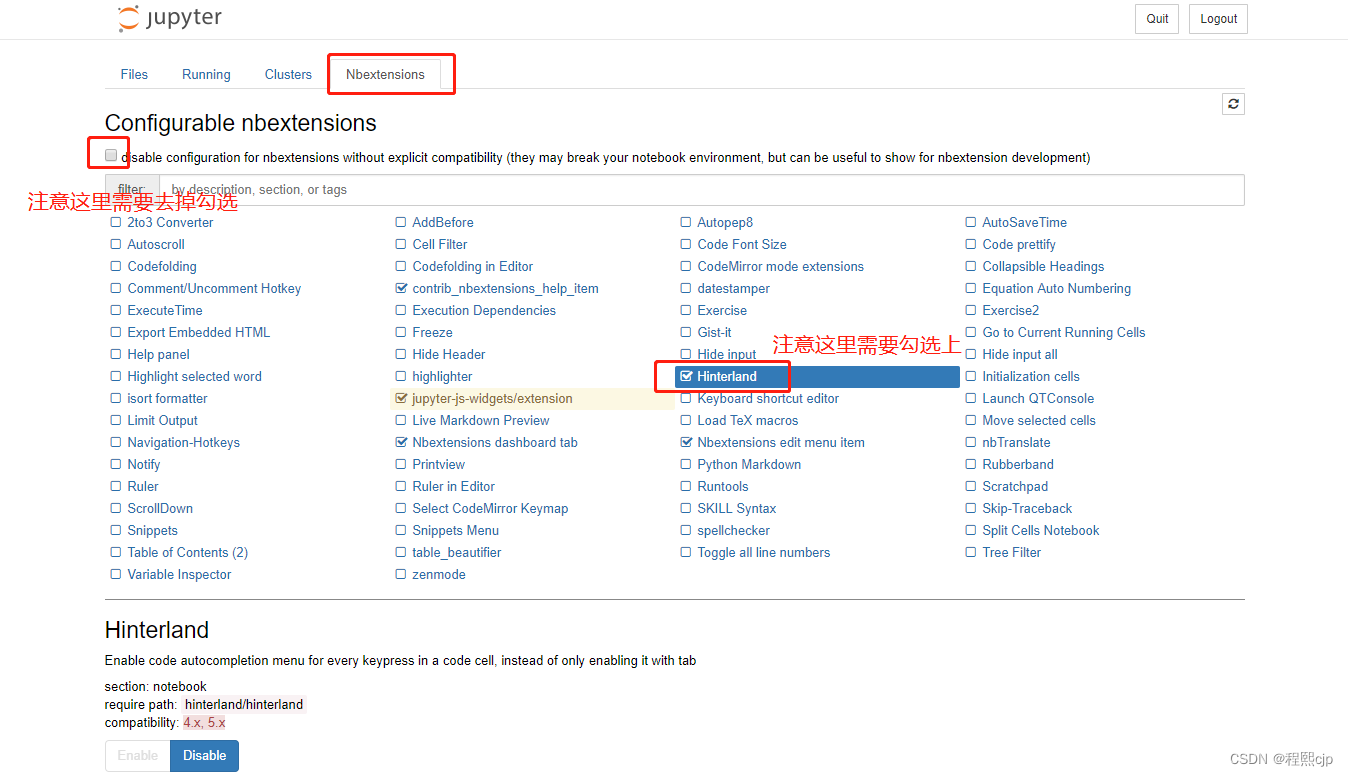1348x776 pixels.
Task: Select the Navigation-Hotkeys extension
Action: pos(183,442)
